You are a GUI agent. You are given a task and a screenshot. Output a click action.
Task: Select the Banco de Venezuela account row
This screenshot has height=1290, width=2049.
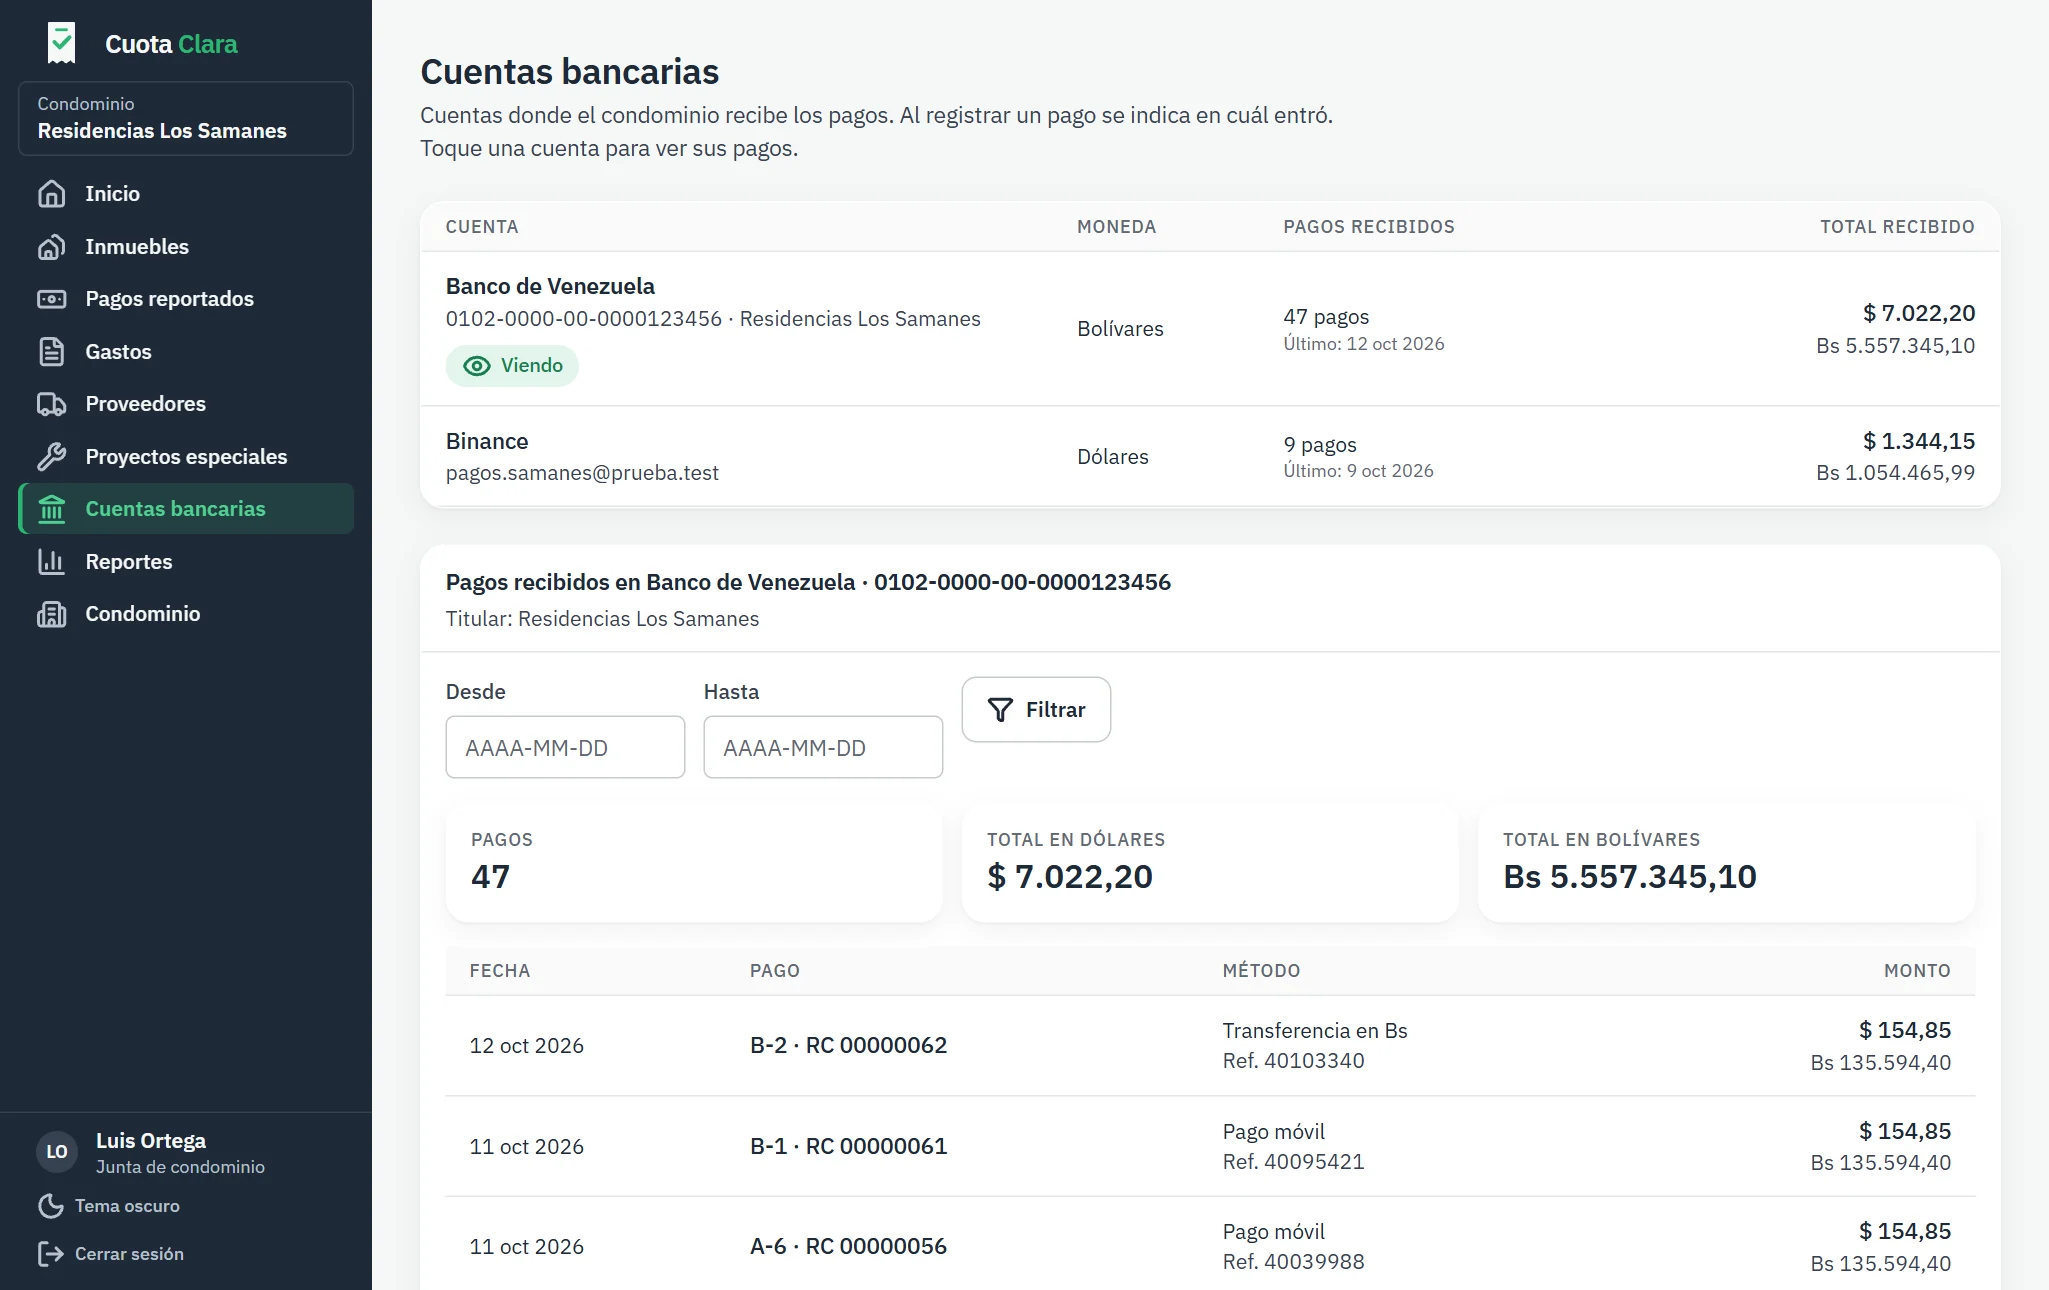point(1210,329)
